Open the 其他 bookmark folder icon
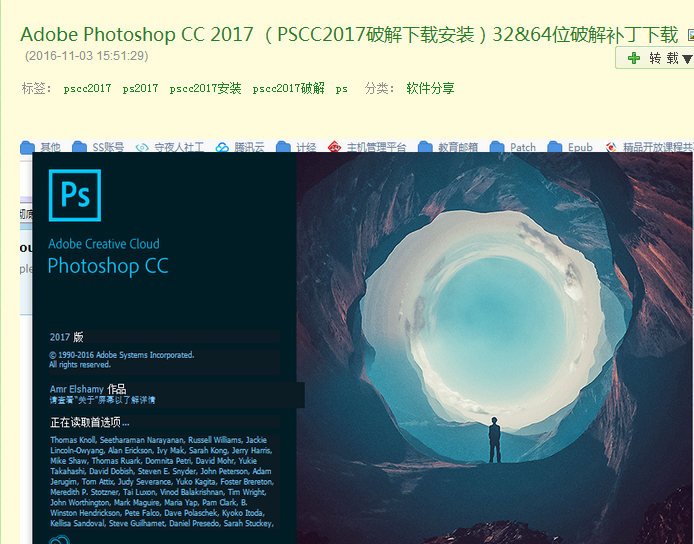 click(x=27, y=147)
